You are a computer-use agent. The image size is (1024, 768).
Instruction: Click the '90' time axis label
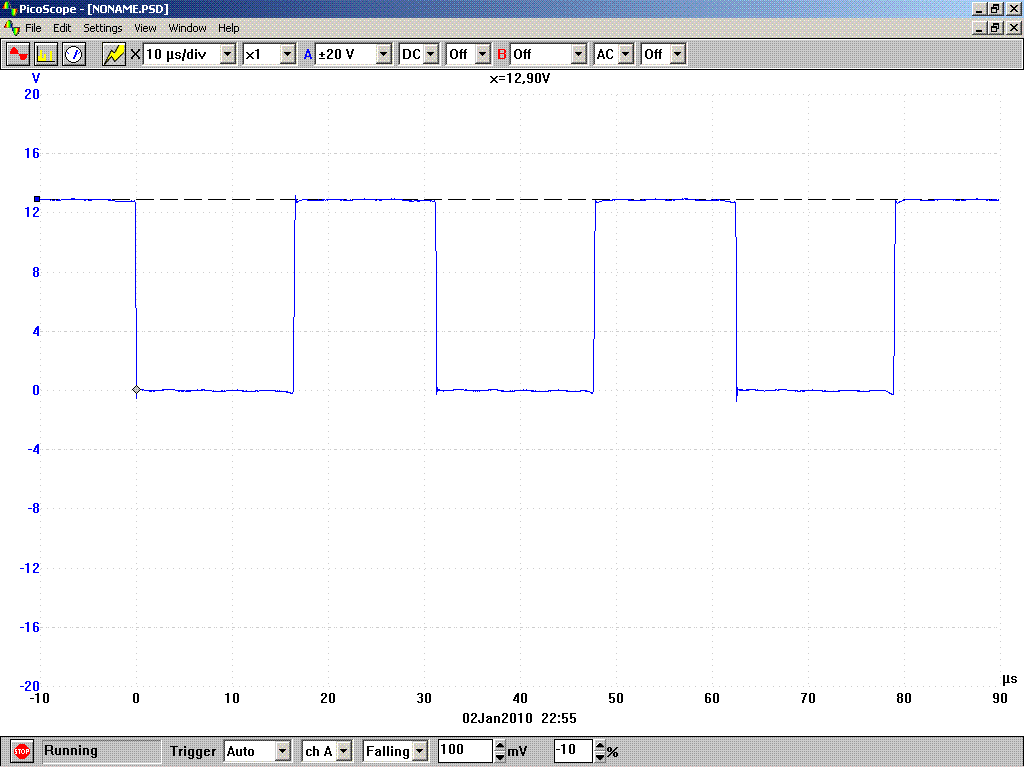1000,699
